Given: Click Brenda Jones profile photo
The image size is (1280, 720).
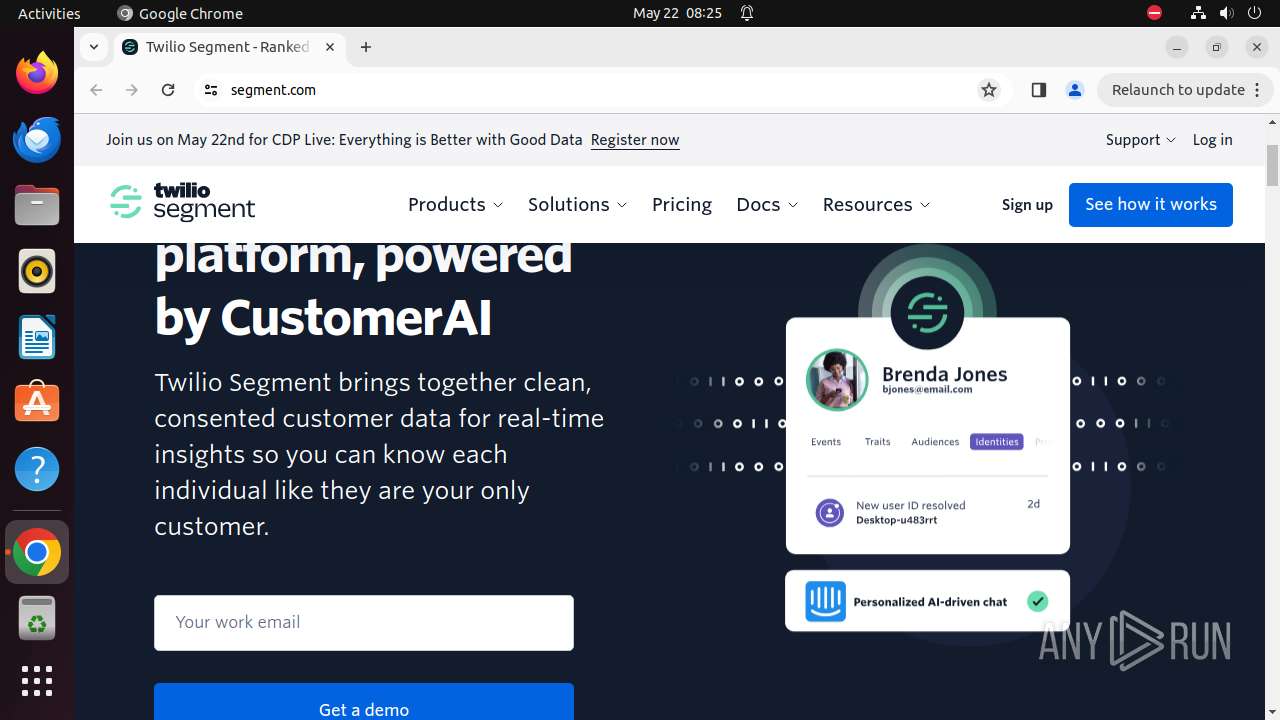Looking at the screenshot, I should click(837, 380).
